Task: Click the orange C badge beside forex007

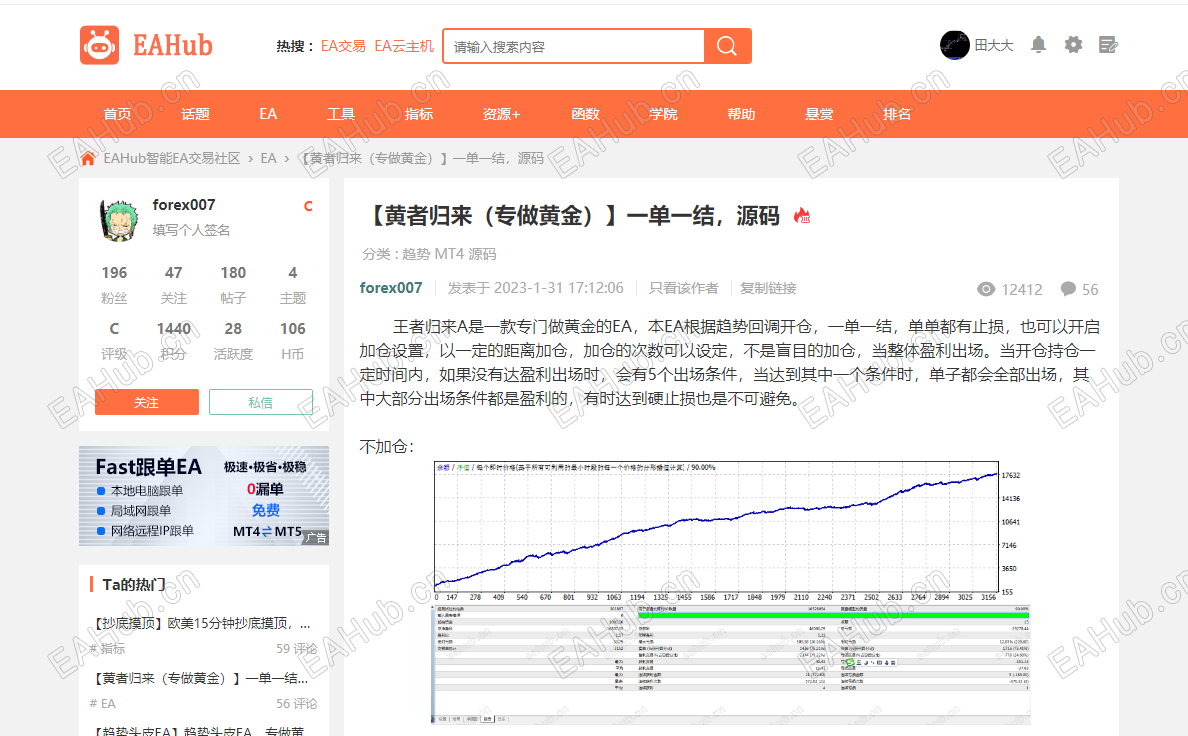Action: tap(308, 206)
